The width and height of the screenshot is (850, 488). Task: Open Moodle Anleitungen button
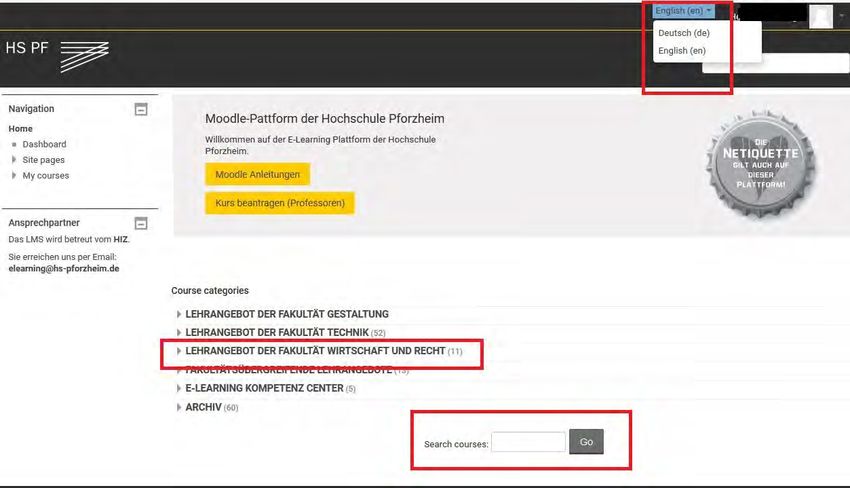point(257,175)
